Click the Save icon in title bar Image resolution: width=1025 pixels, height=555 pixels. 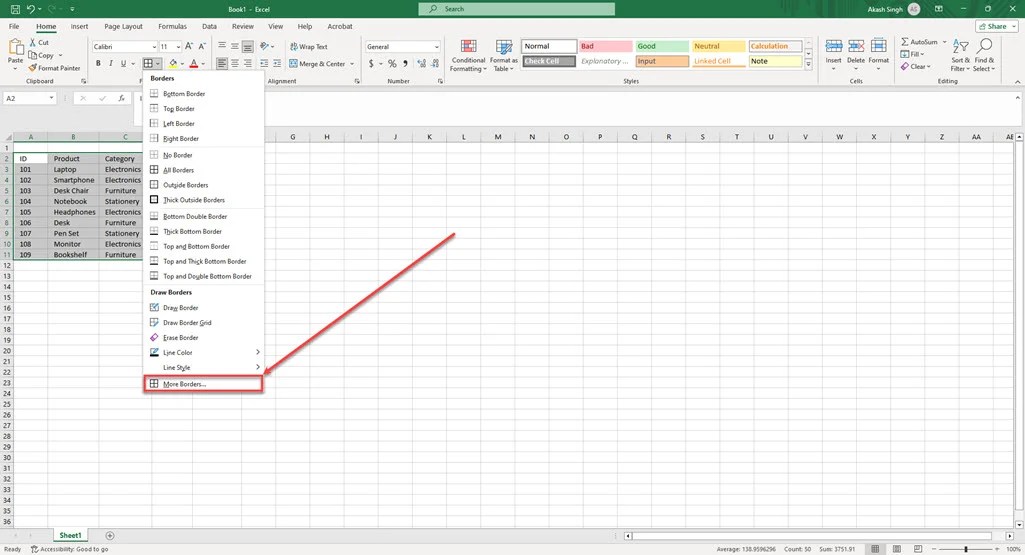tap(15, 9)
